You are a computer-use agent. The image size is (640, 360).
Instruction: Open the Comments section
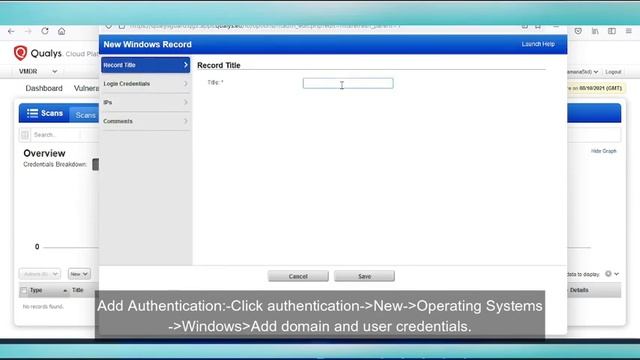pos(145,121)
